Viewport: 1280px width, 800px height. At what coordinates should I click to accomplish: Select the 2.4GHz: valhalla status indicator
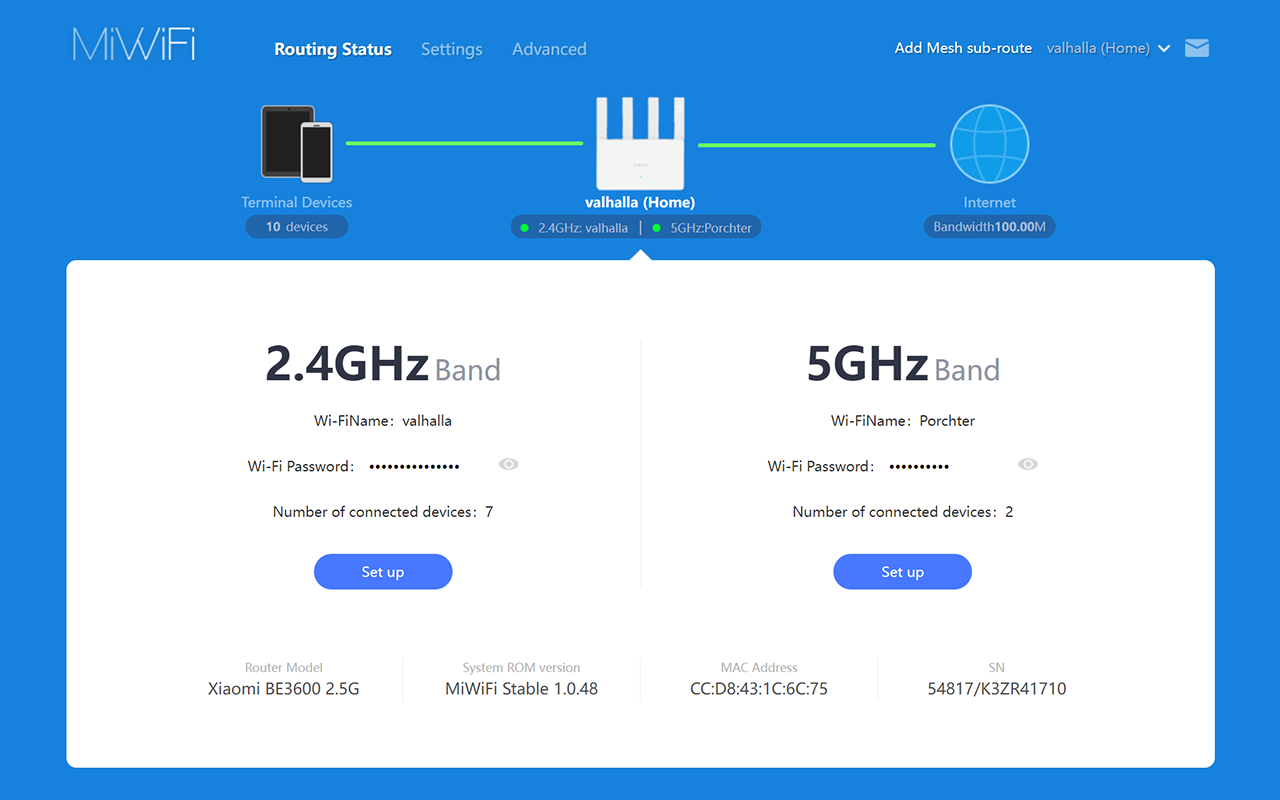[x=575, y=228]
